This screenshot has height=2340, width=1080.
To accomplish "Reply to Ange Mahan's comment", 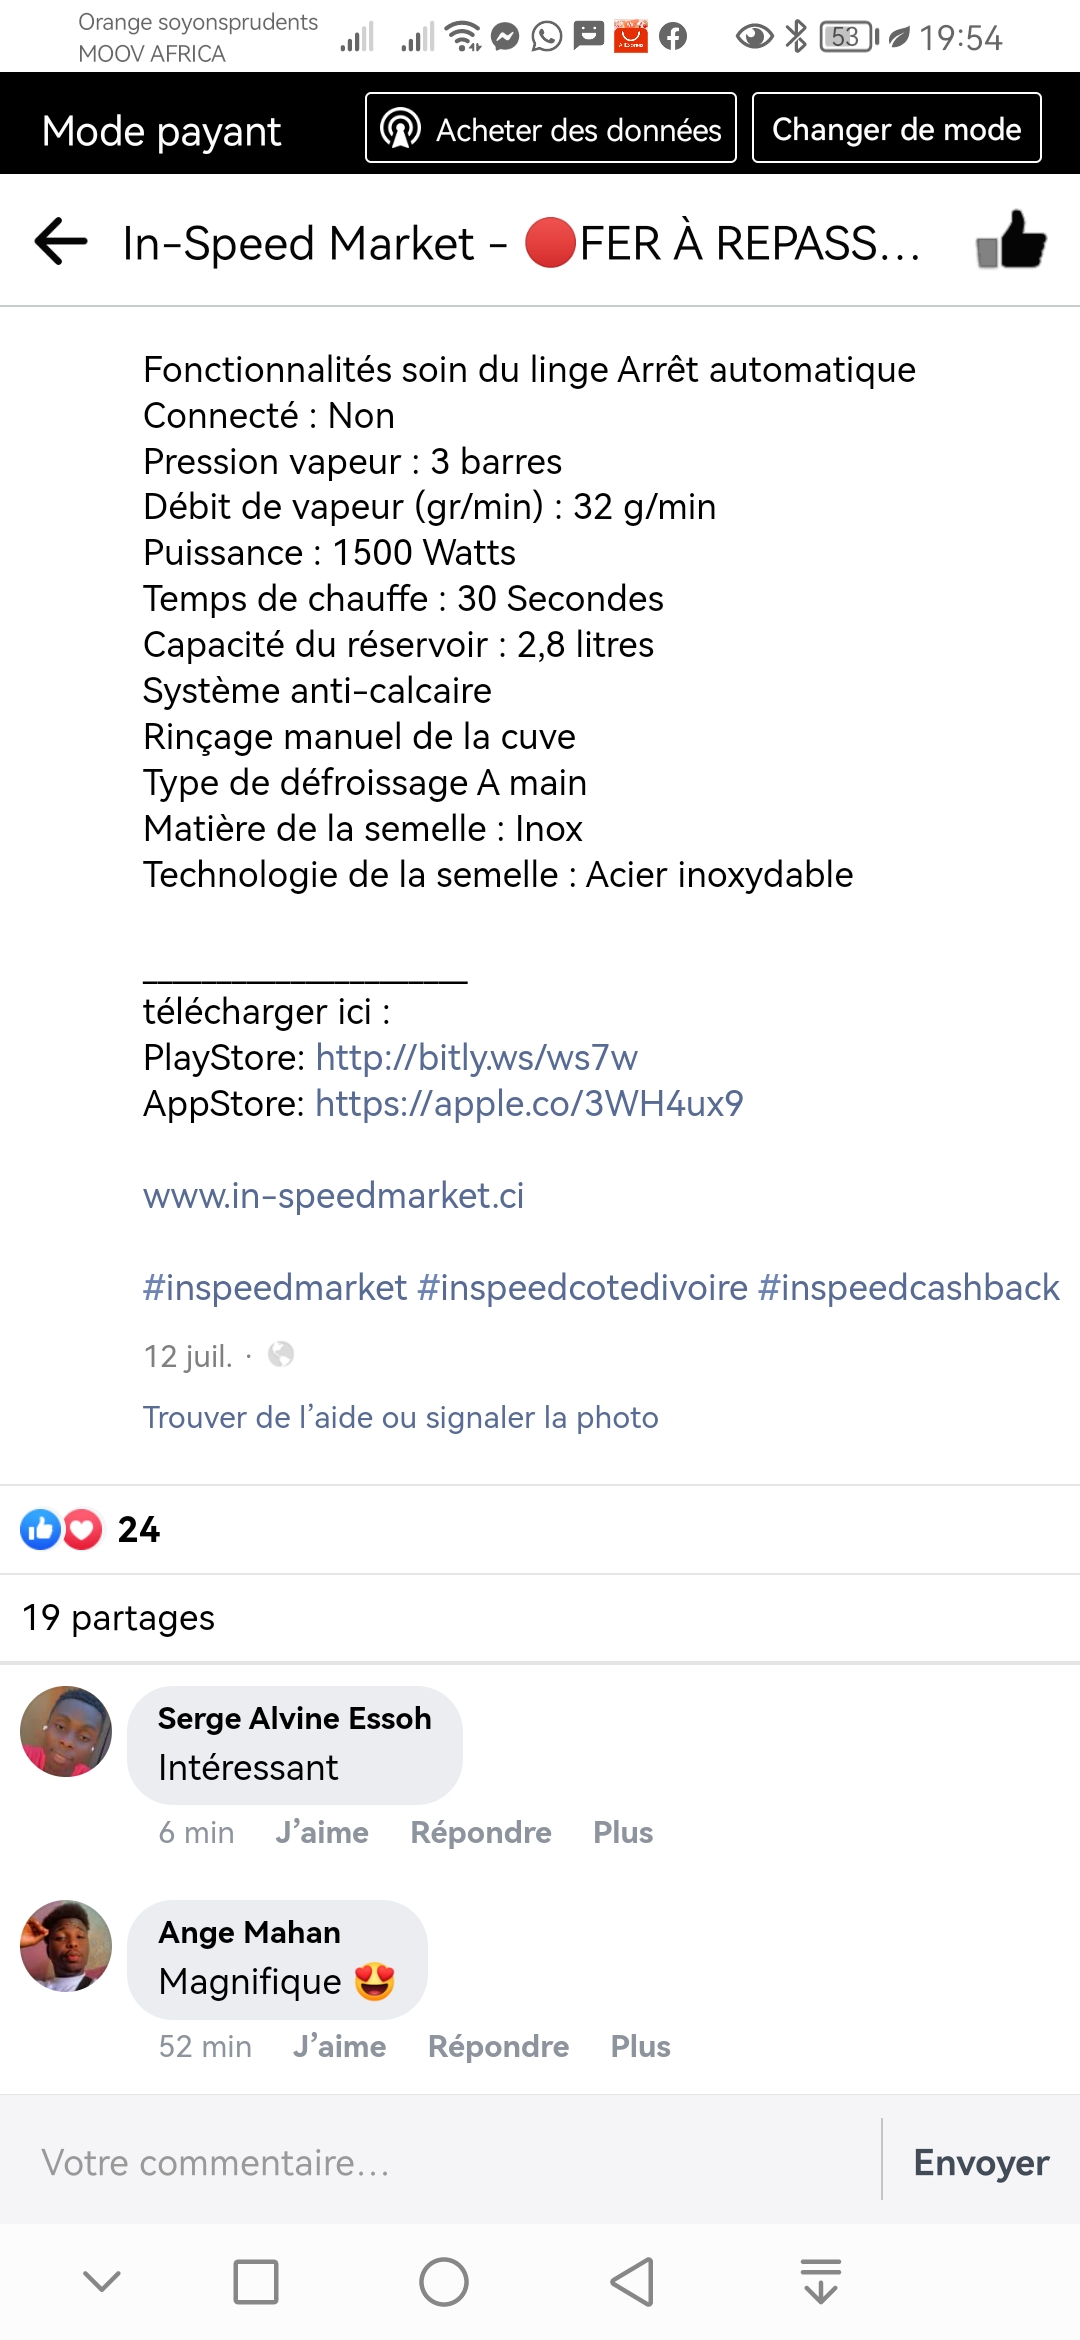I will point(498,2046).
